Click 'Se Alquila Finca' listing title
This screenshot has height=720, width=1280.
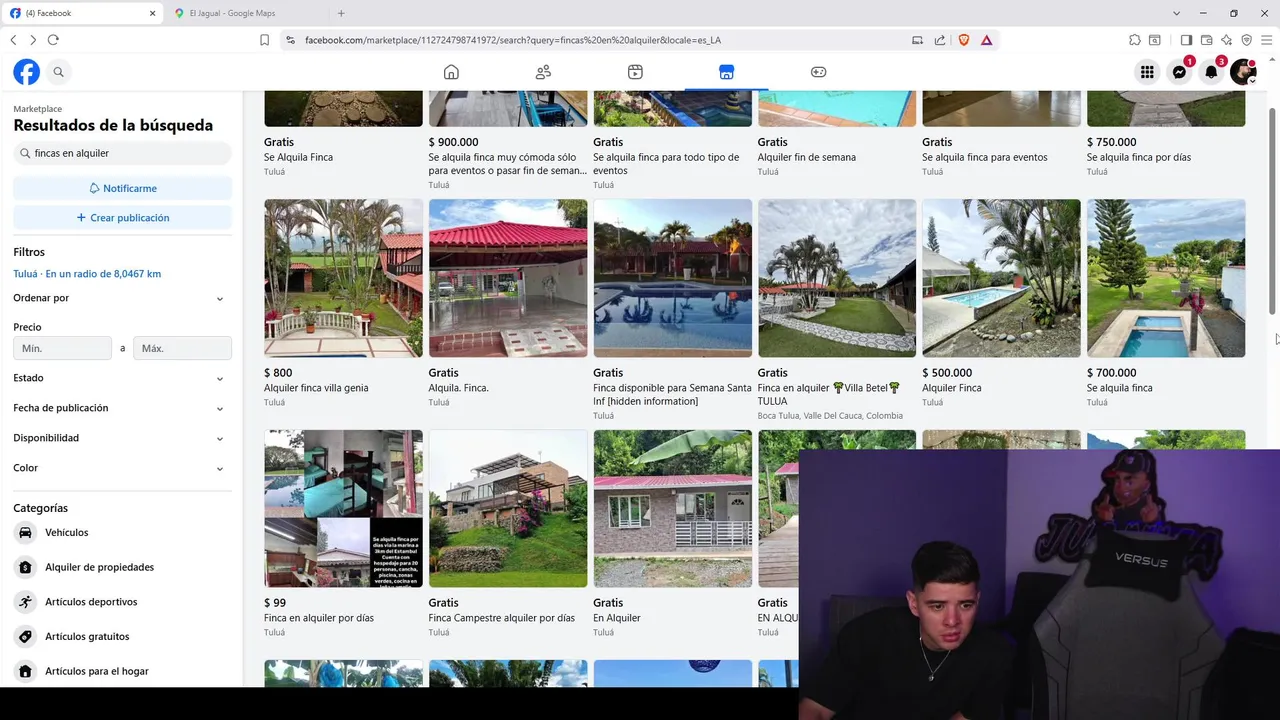click(298, 157)
